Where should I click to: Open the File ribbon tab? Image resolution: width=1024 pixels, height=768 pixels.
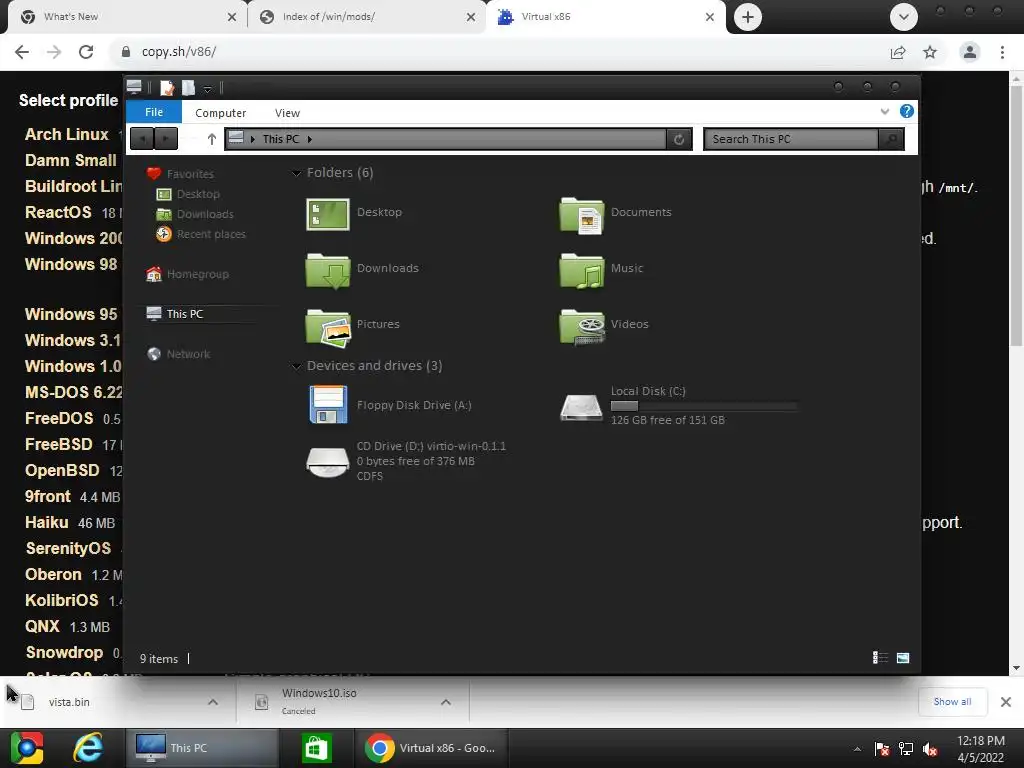pos(154,112)
